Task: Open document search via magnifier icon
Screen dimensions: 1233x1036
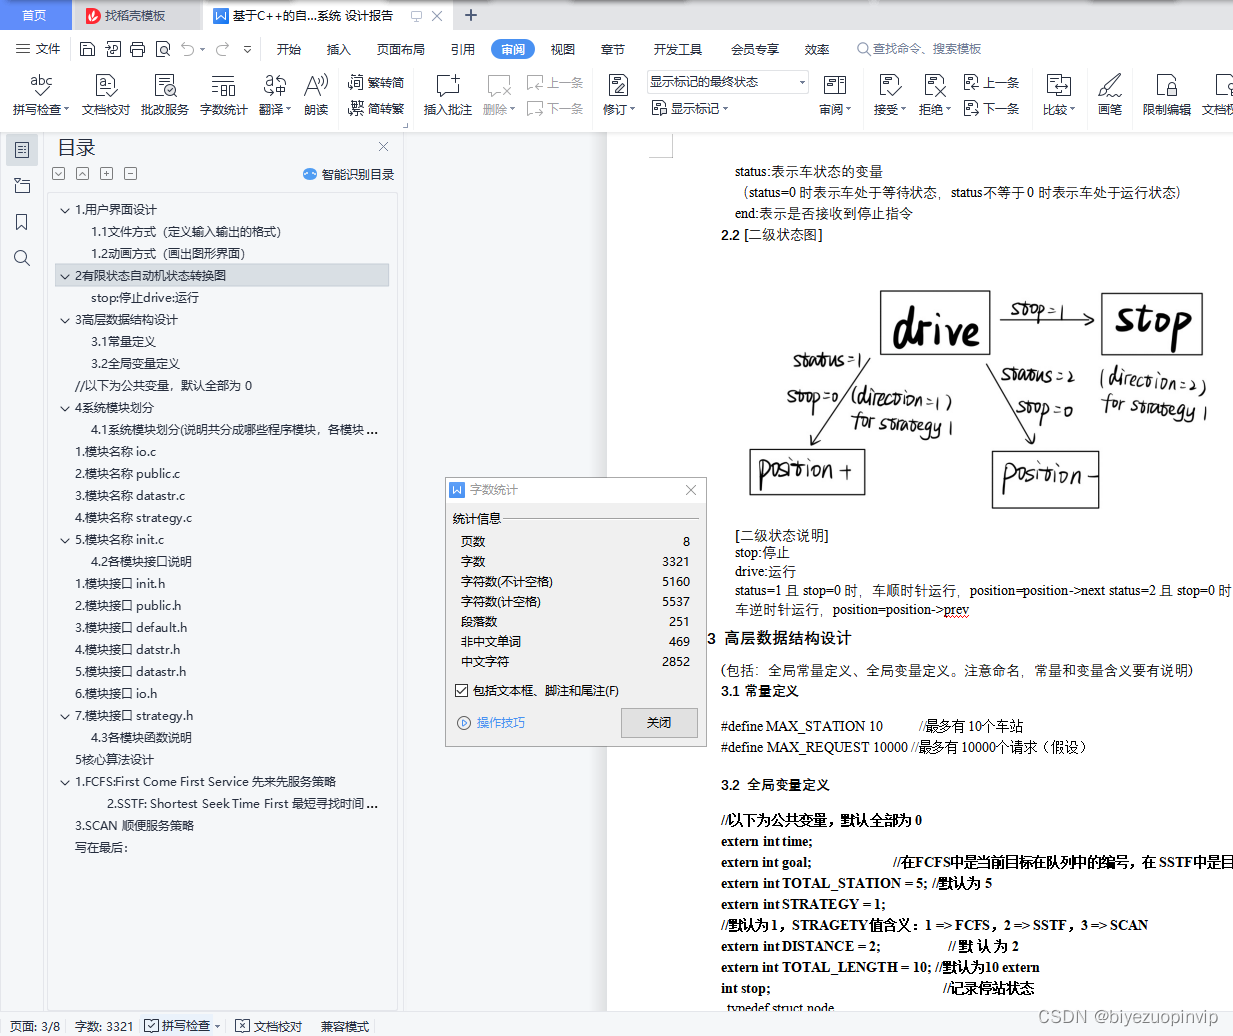Action: pyautogui.click(x=22, y=258)
